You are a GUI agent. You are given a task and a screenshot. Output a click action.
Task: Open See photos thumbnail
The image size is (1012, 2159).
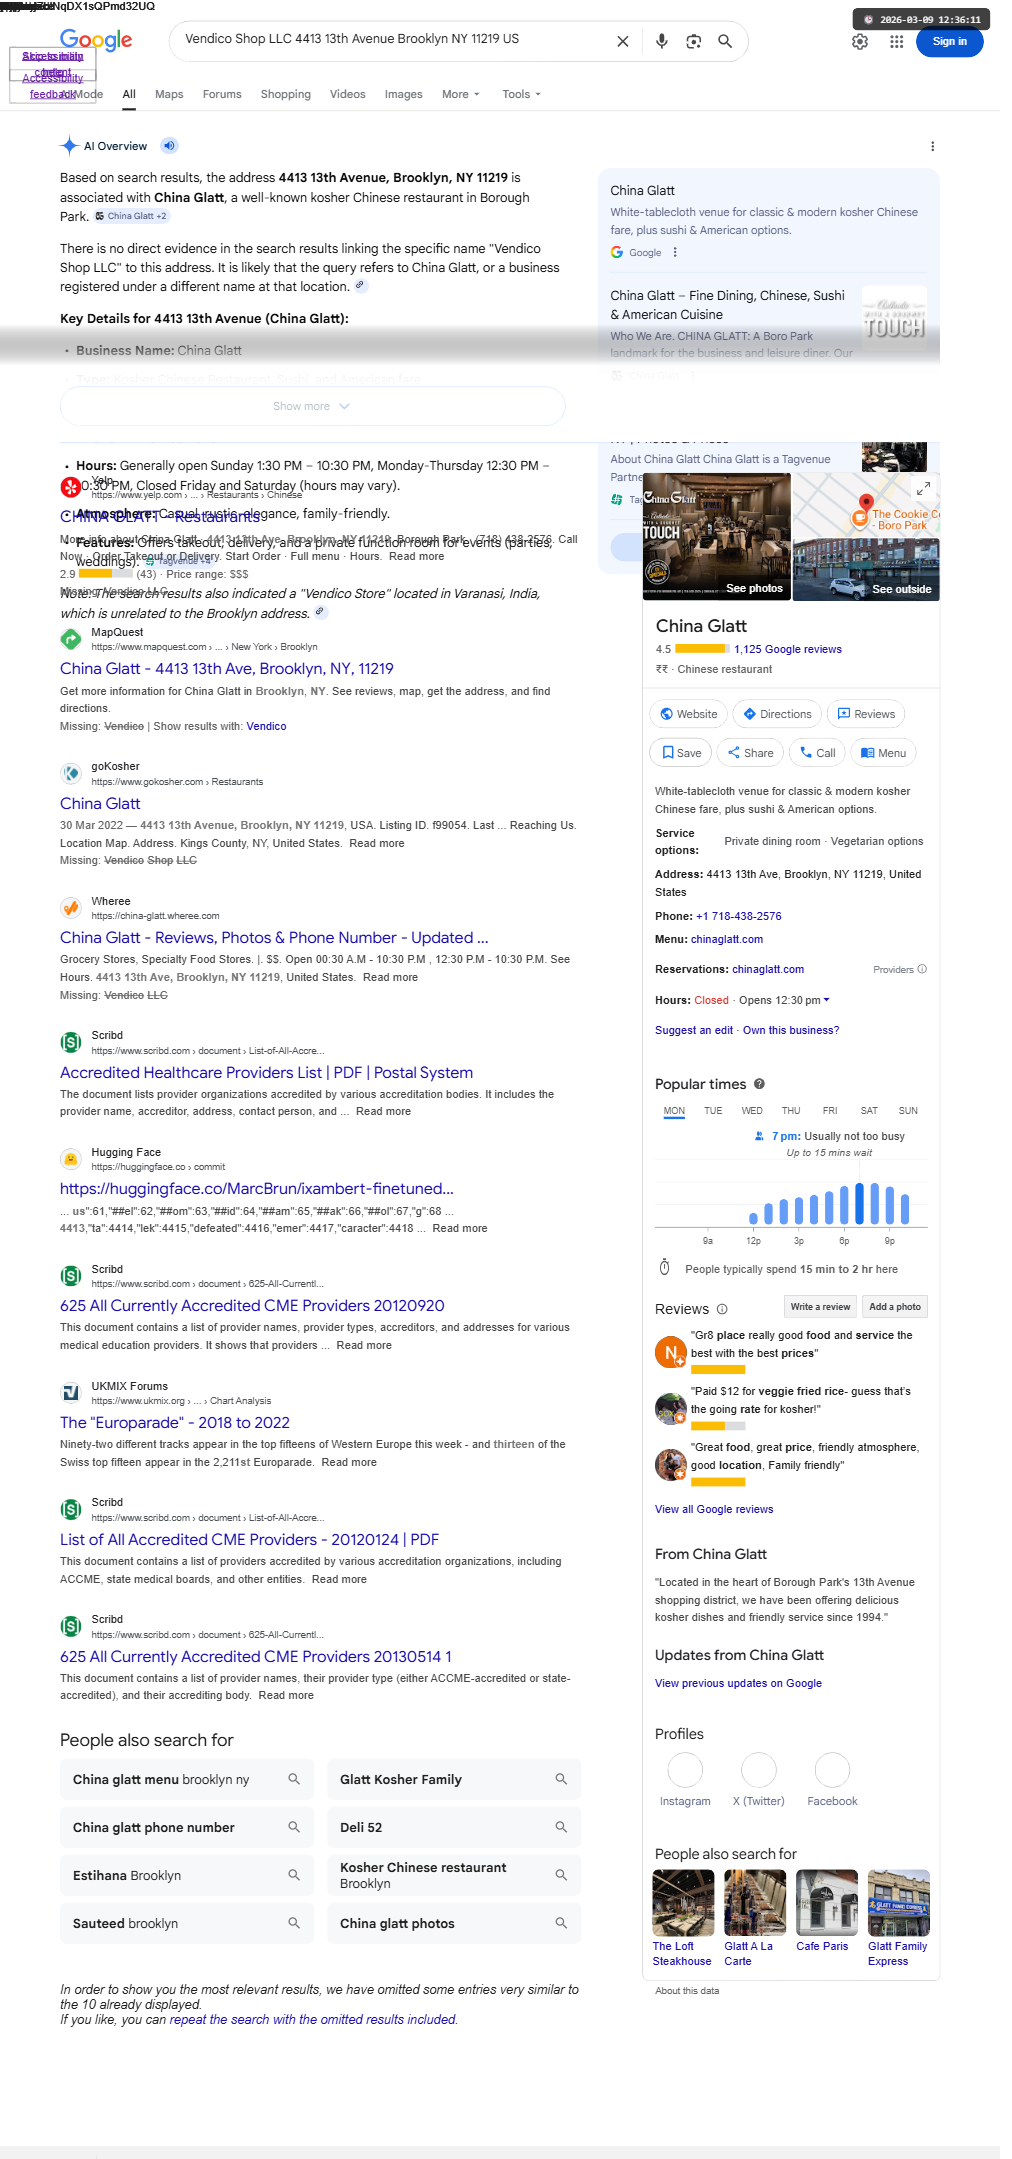tap(716, 536)
